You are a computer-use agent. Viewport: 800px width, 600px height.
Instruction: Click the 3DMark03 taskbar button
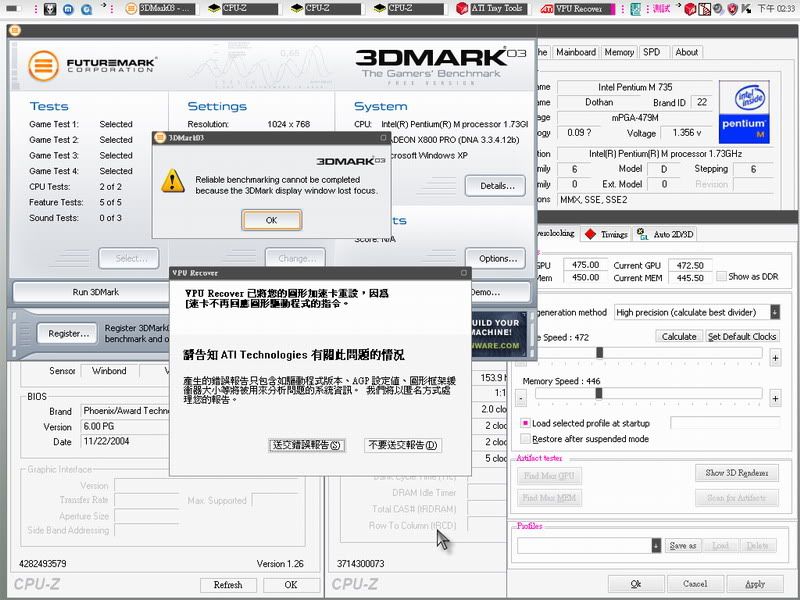(159, 9)
